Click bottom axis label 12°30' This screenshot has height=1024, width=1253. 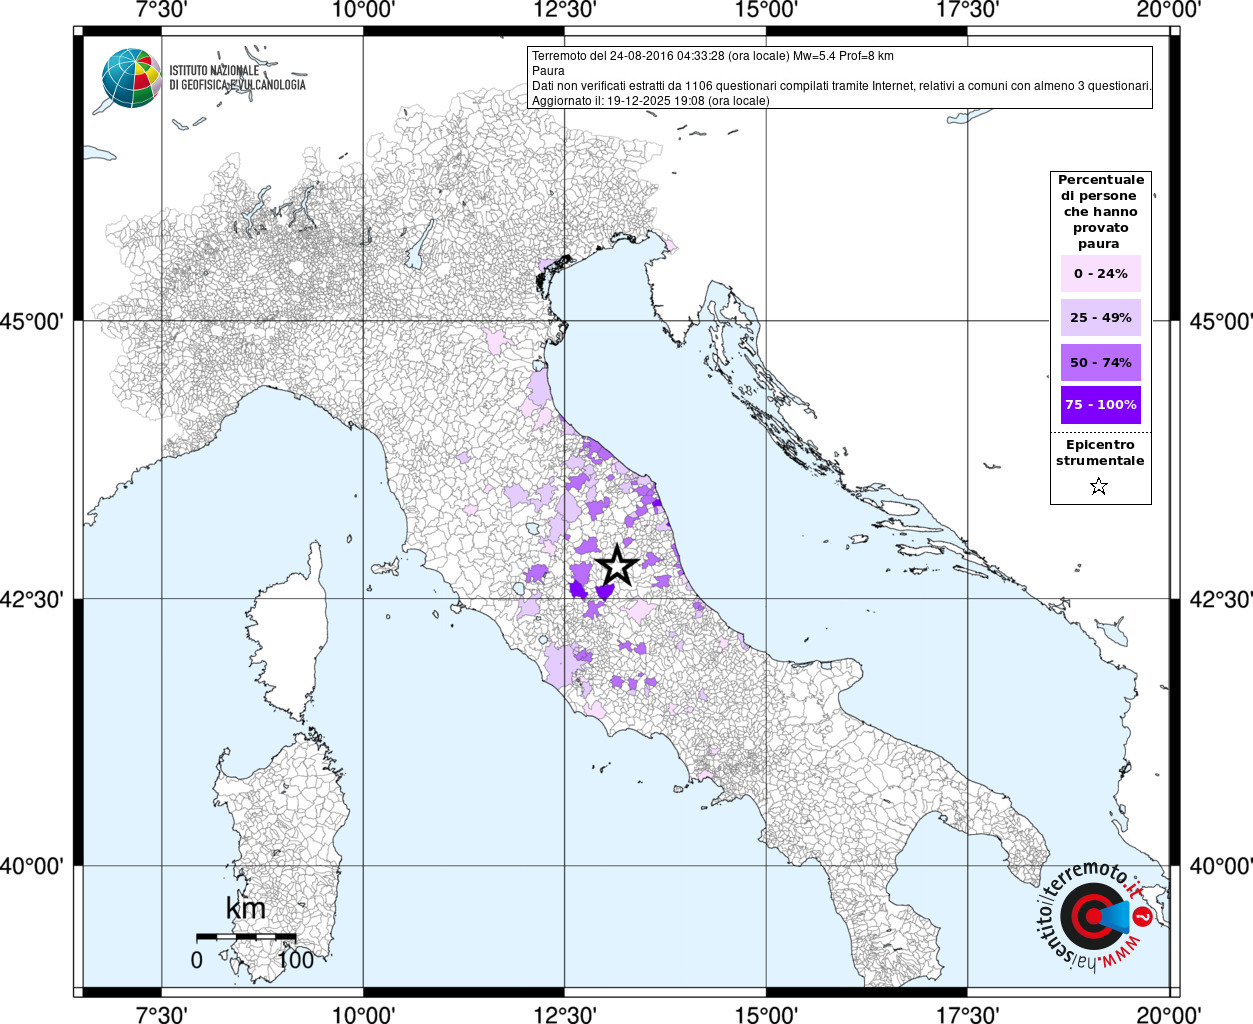(x=565, y=1015)
